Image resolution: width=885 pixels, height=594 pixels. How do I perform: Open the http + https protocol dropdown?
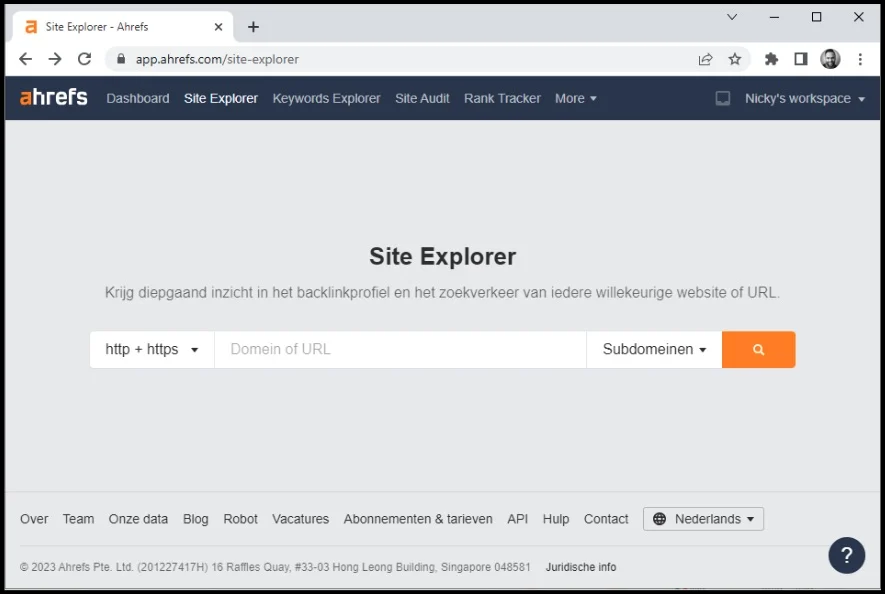pyautogui.click(x=152, y=350)
